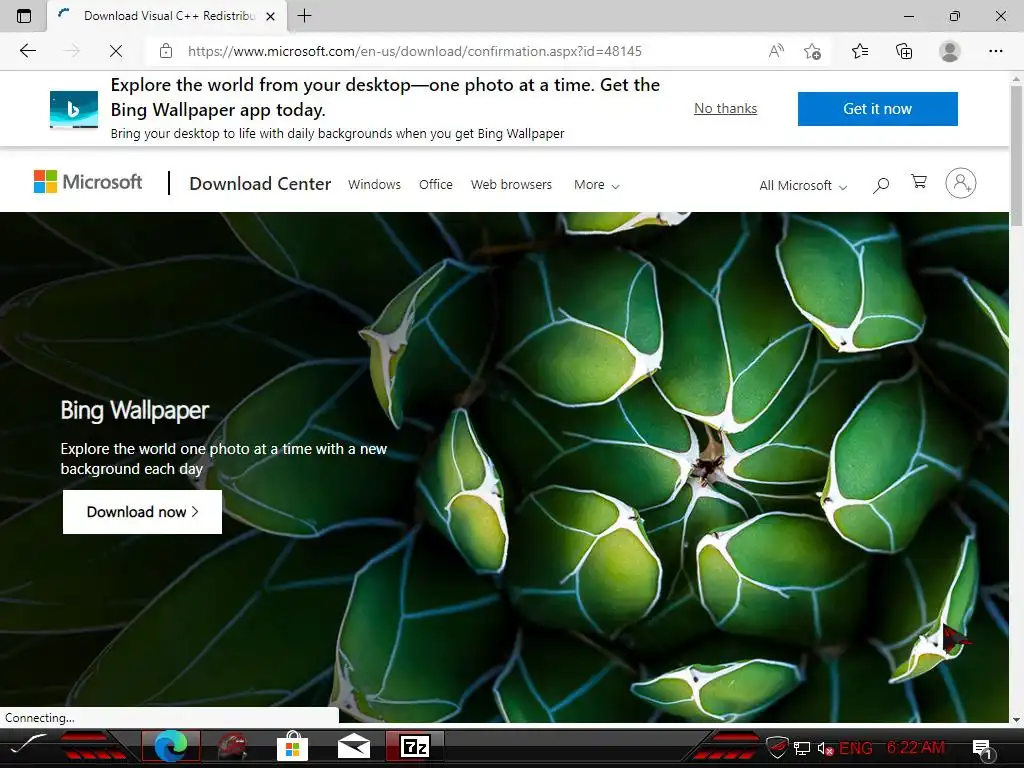The width and height of the screenshot is (1024, 768).
Task: Click the Bing Wallpaper app icon
Action: (x=74, y=109)
